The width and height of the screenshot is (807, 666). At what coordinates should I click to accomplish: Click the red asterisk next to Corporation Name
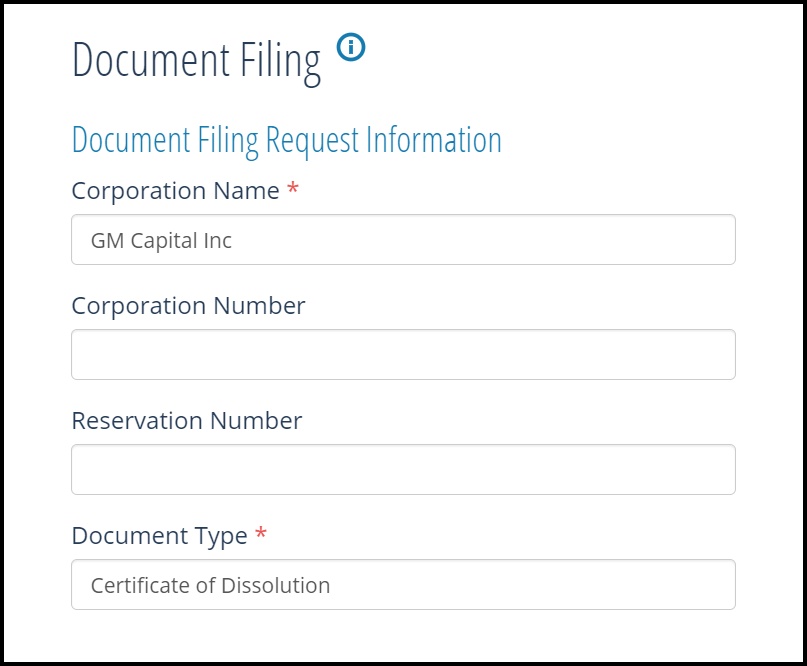[293, 190]
